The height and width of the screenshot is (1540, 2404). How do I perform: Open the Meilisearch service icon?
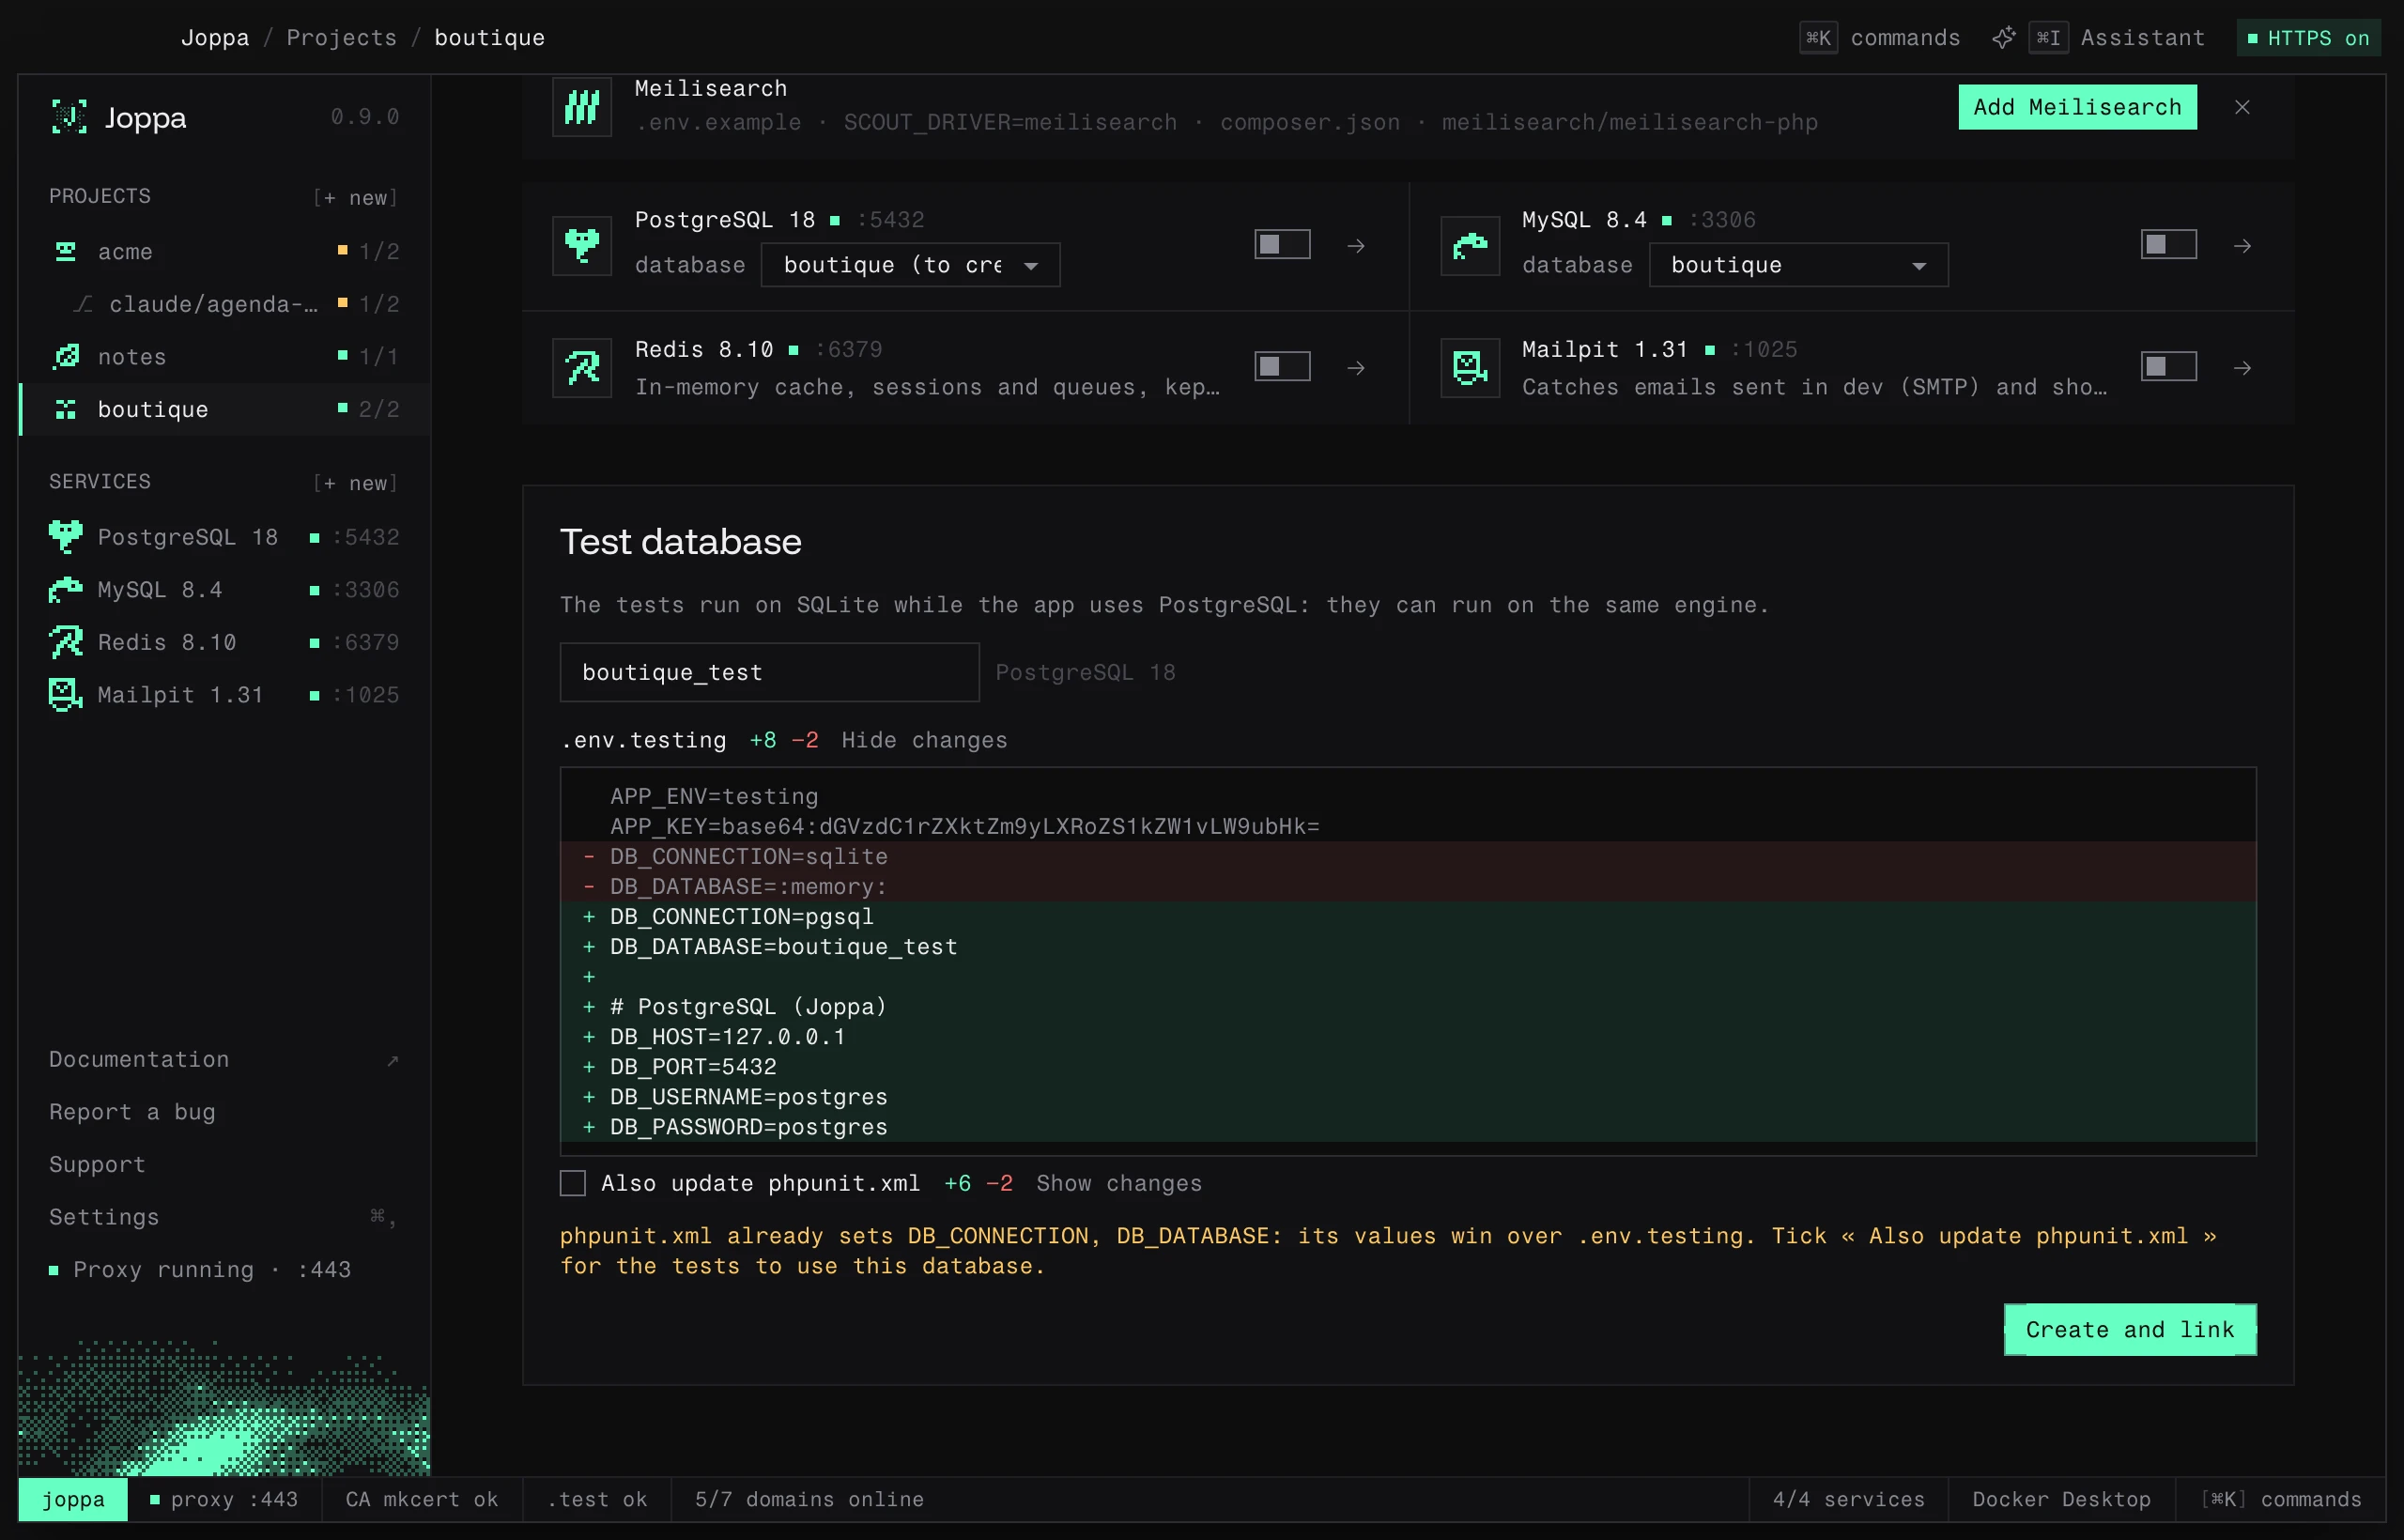coord(582,106)
